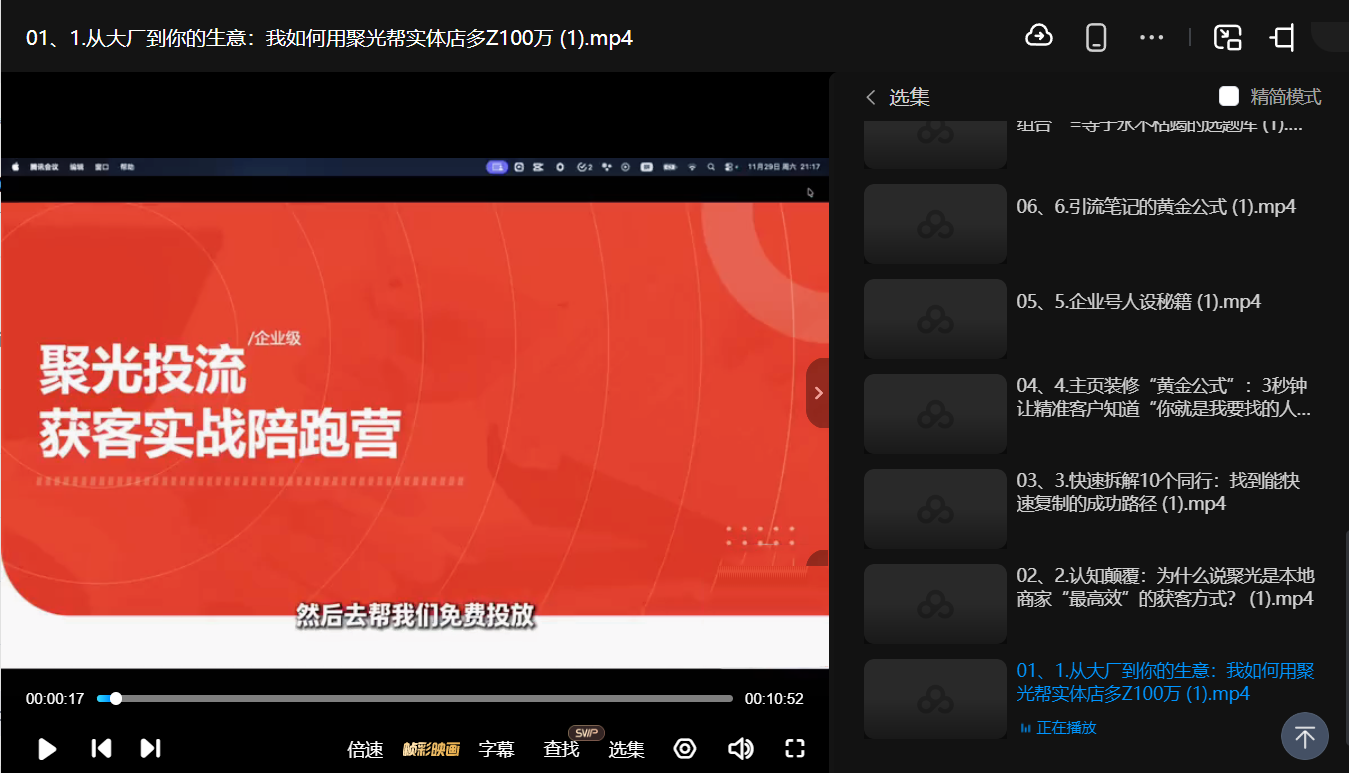This screenshot has height=773, width=1349.
Task: Click the cloud download icon
Action: (x=1039, y=37)
